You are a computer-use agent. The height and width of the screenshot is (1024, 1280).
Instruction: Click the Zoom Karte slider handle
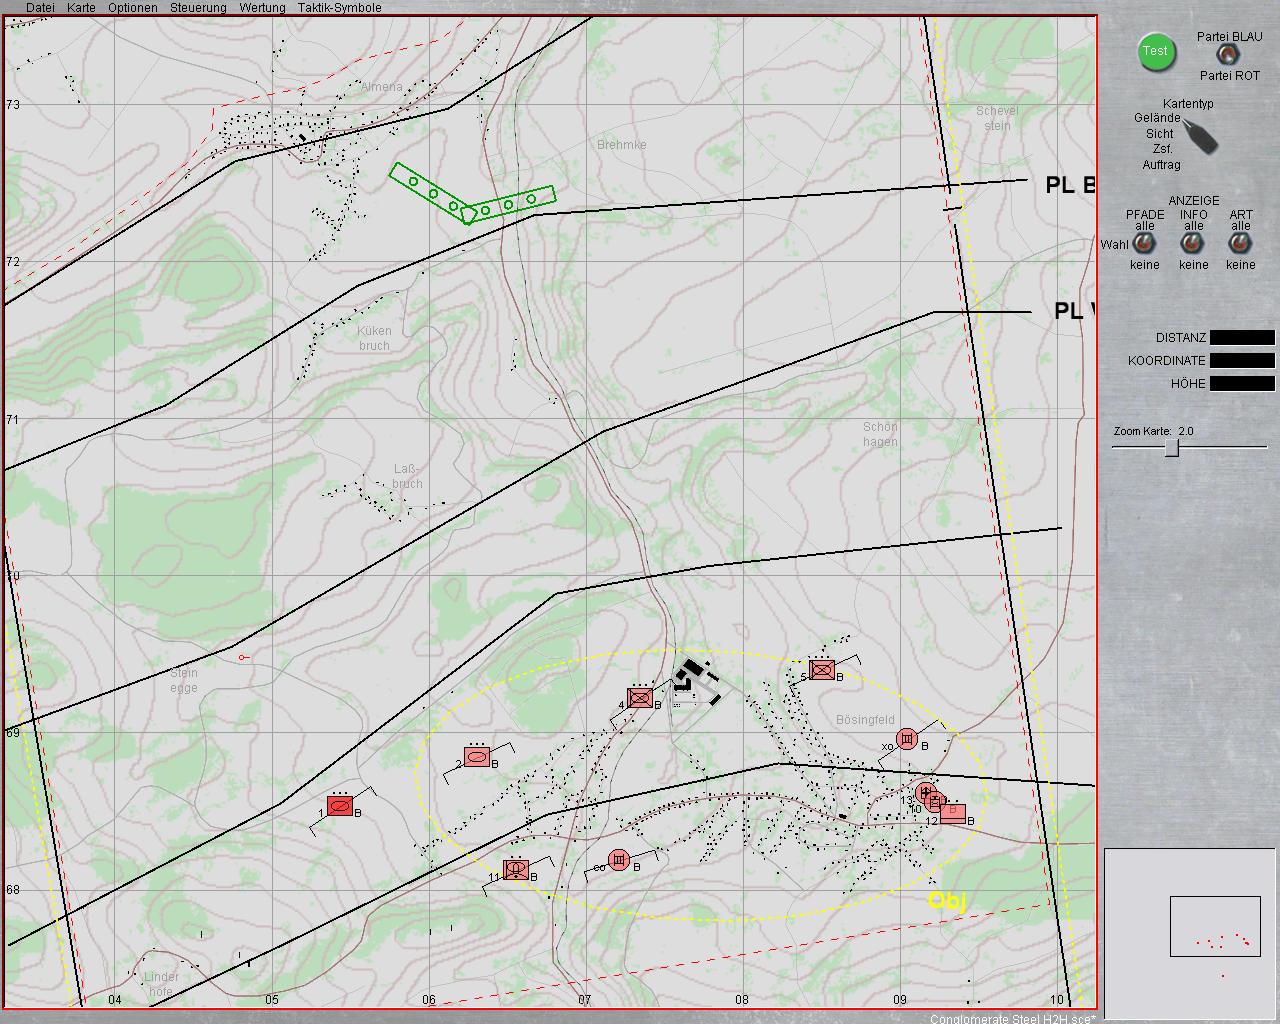point(1172,449)
